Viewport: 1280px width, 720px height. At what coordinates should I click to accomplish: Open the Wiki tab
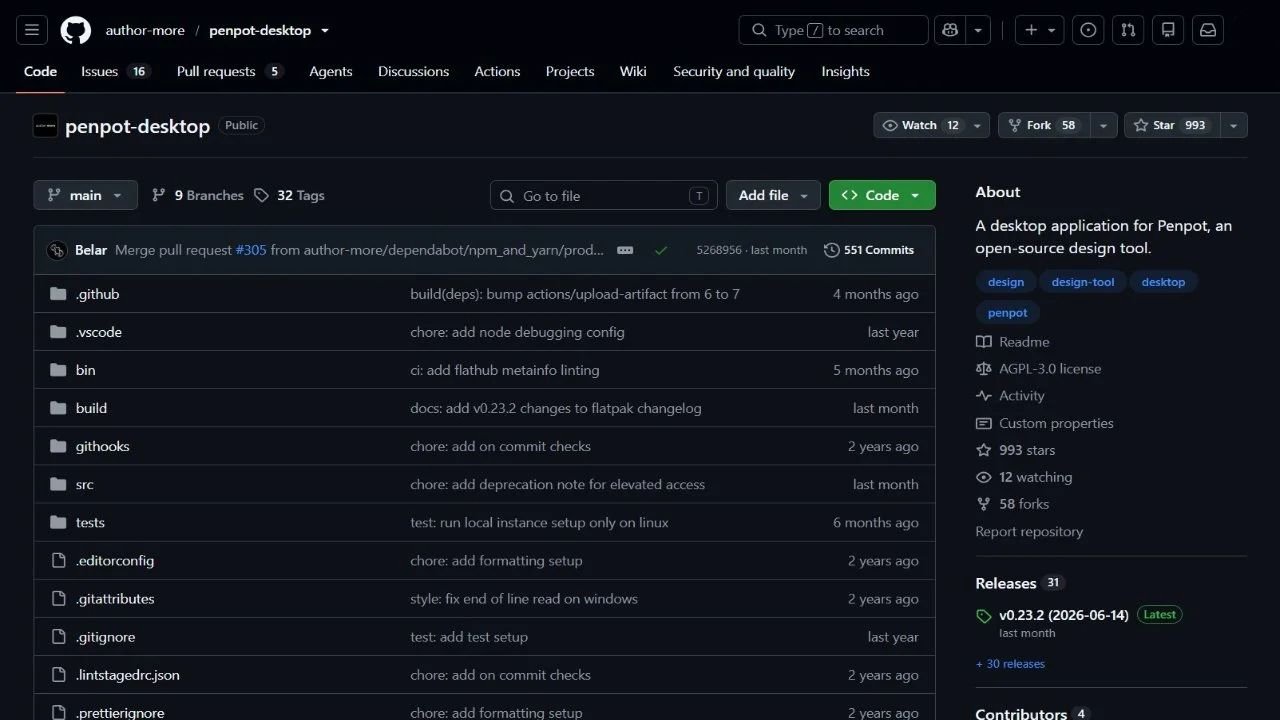click(x=633, y=71)
